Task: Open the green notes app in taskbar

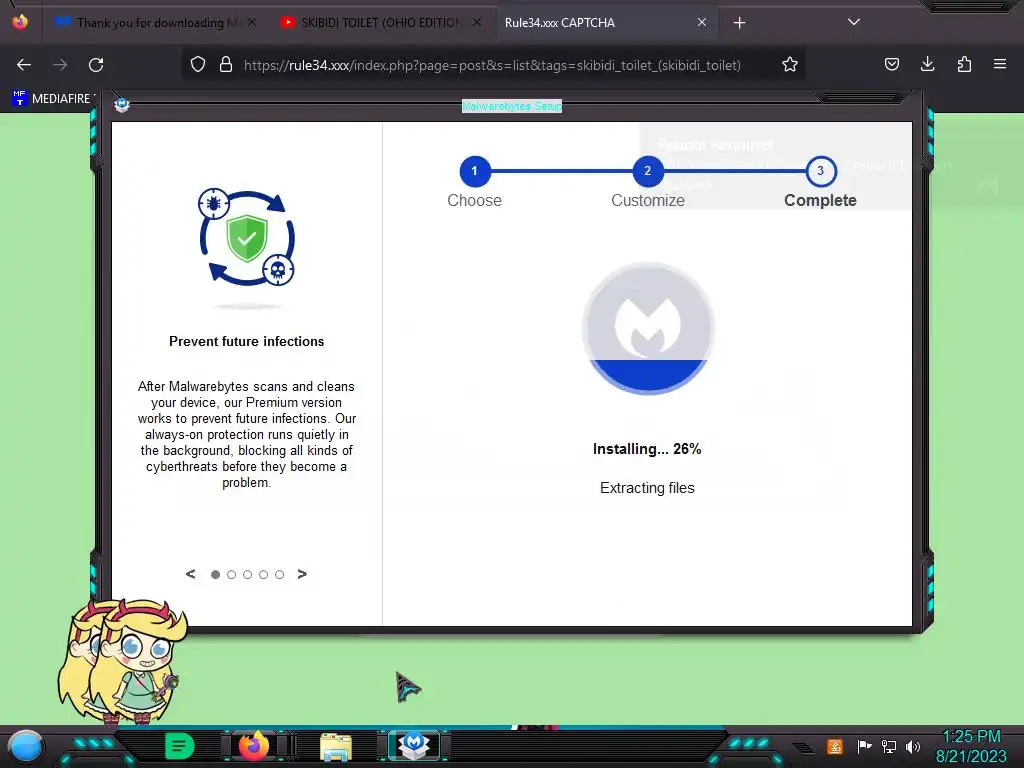Action: (x=179, y=746)
